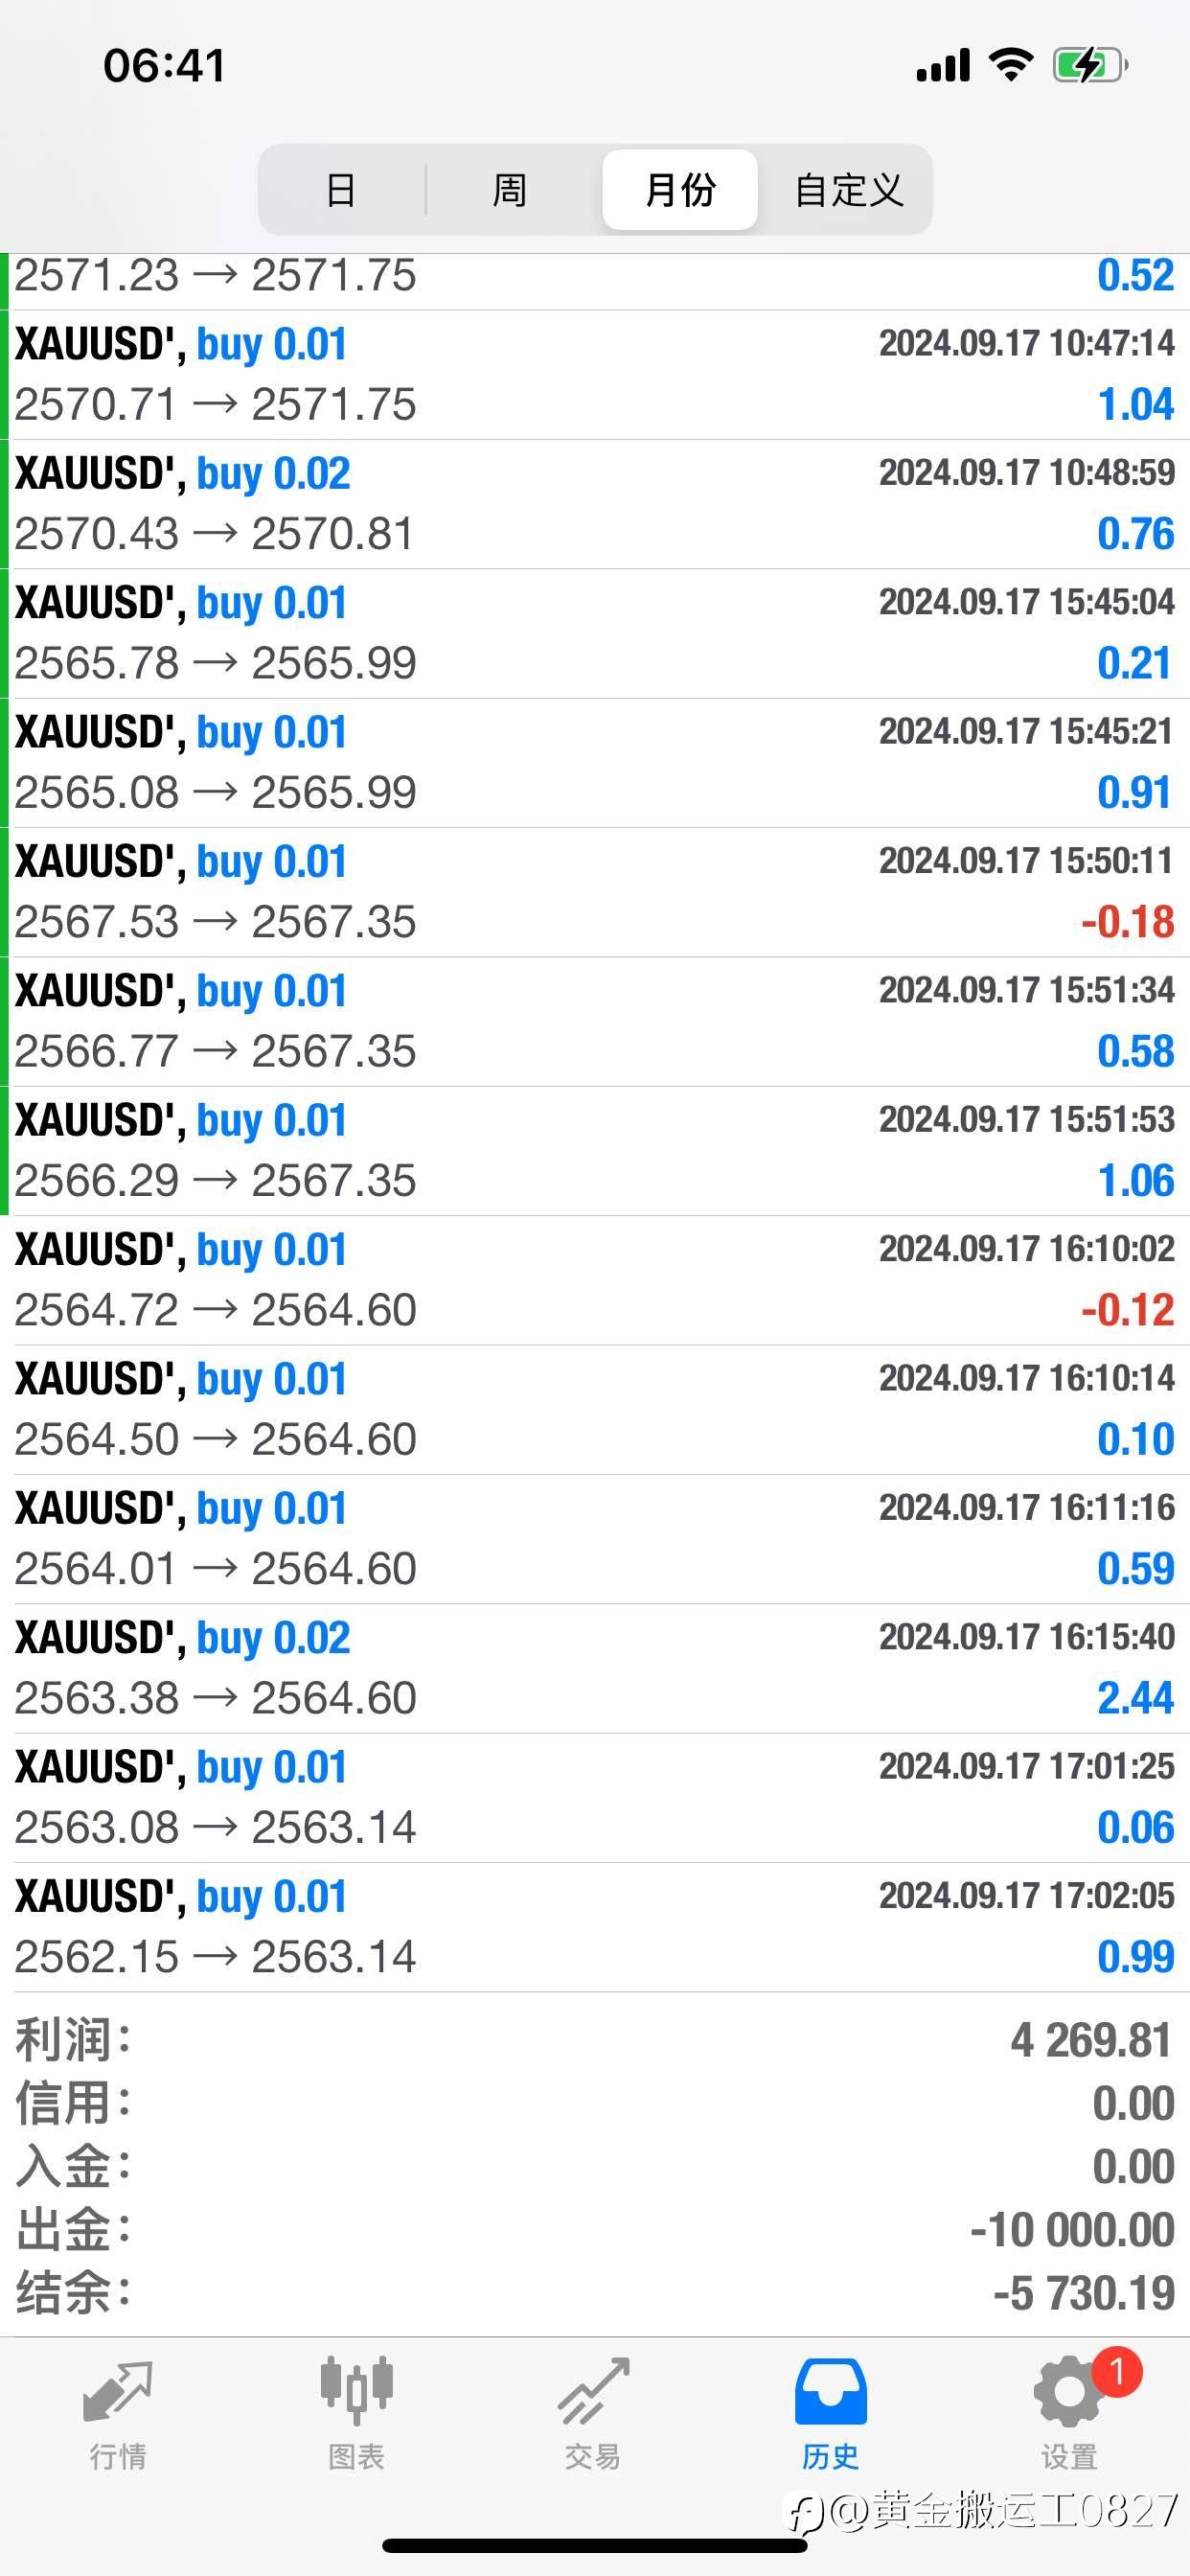Open the trade closed at 16:15:40
Viewport: 1190px width, 2576px height.
pos(595,1668)
